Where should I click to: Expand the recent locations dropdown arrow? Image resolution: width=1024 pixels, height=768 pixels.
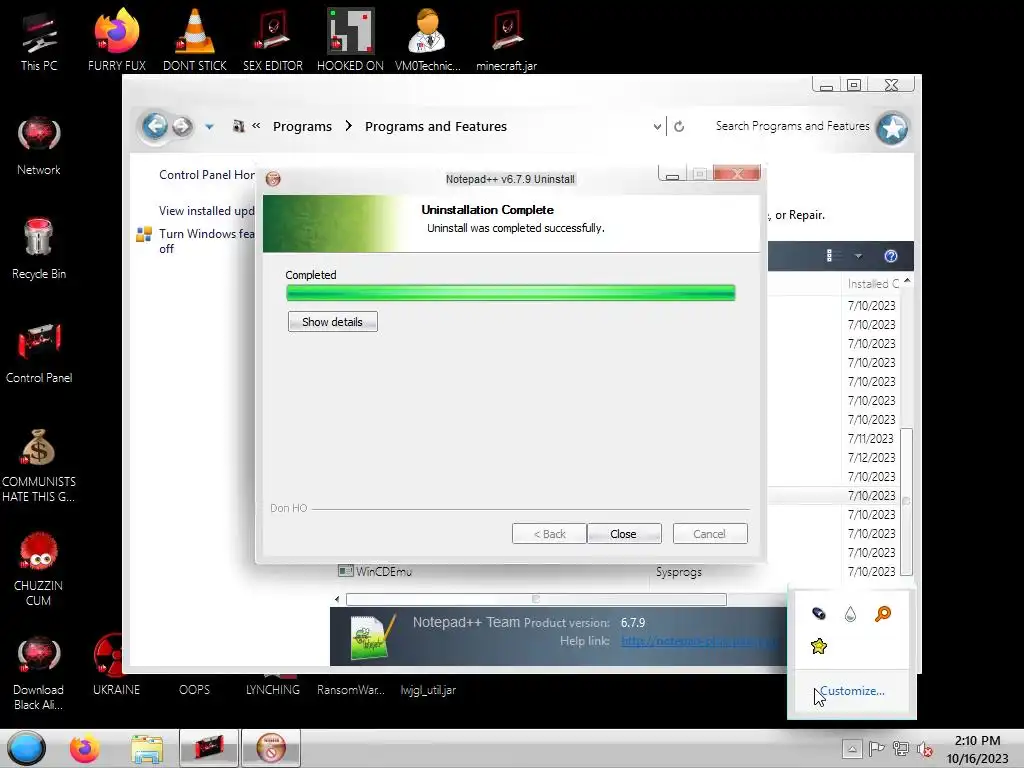209,127
